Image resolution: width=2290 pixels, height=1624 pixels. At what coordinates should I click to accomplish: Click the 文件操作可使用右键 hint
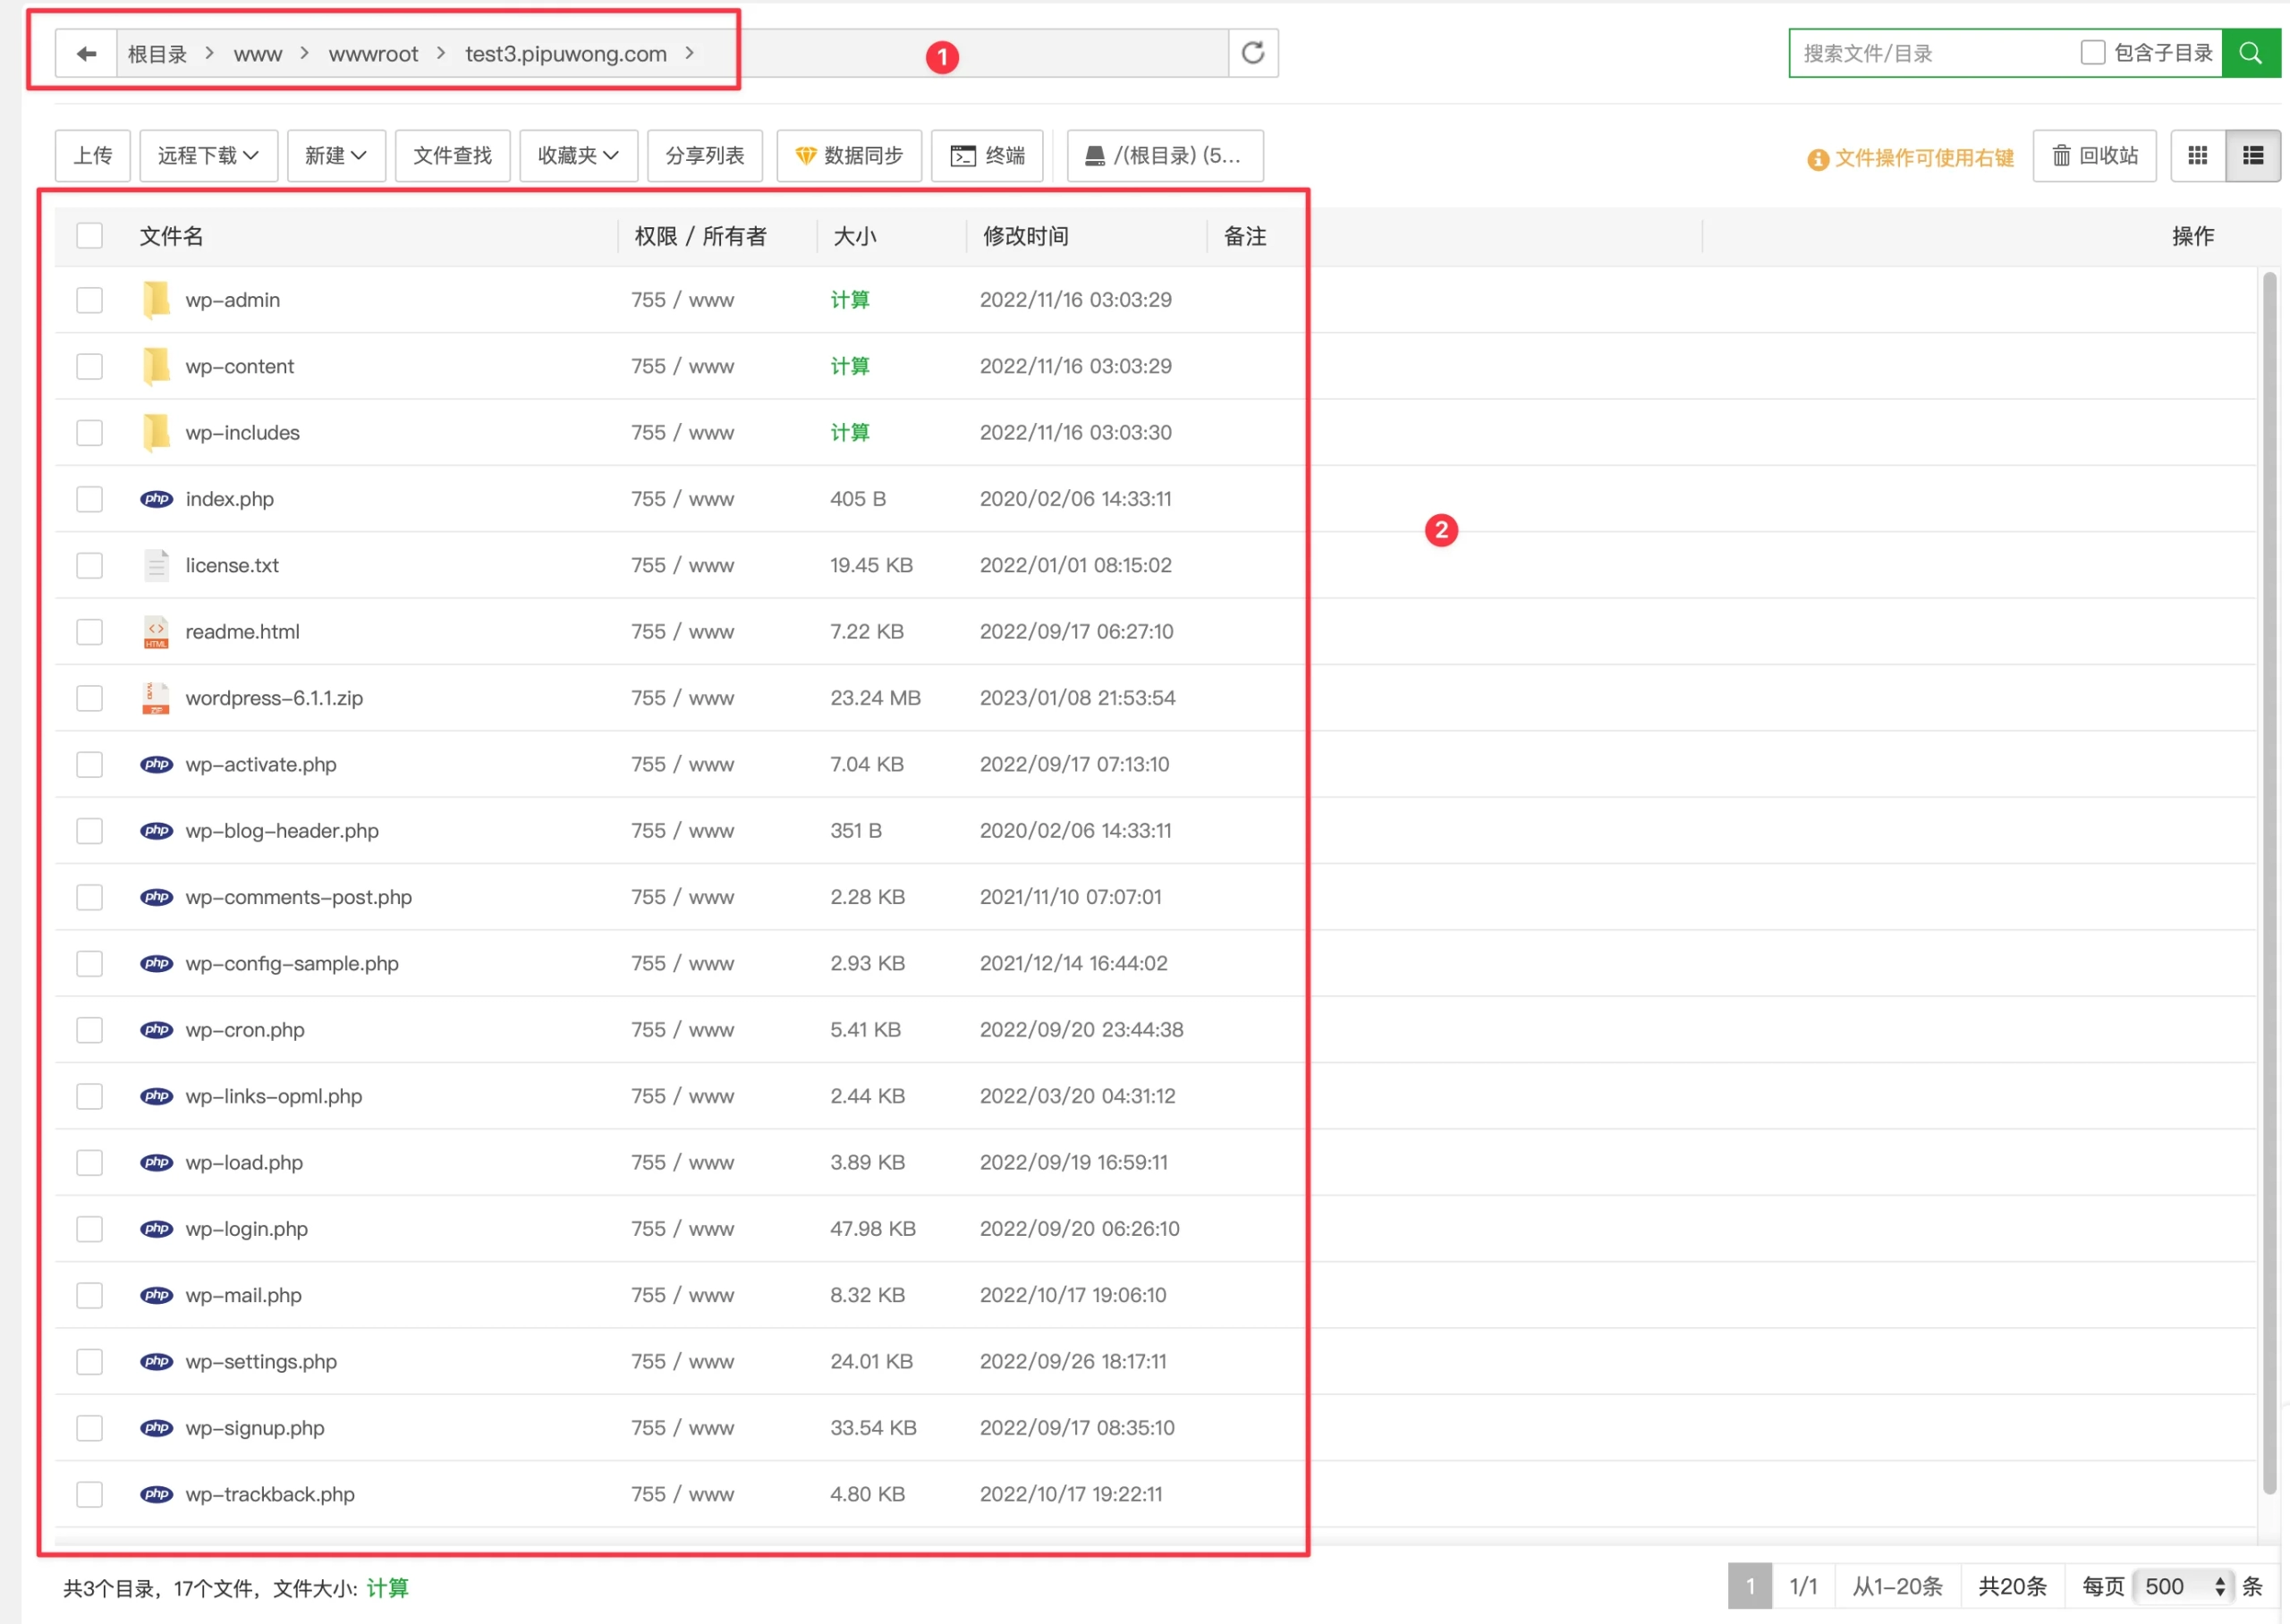pyautogui.click(x=1911, y=158)
